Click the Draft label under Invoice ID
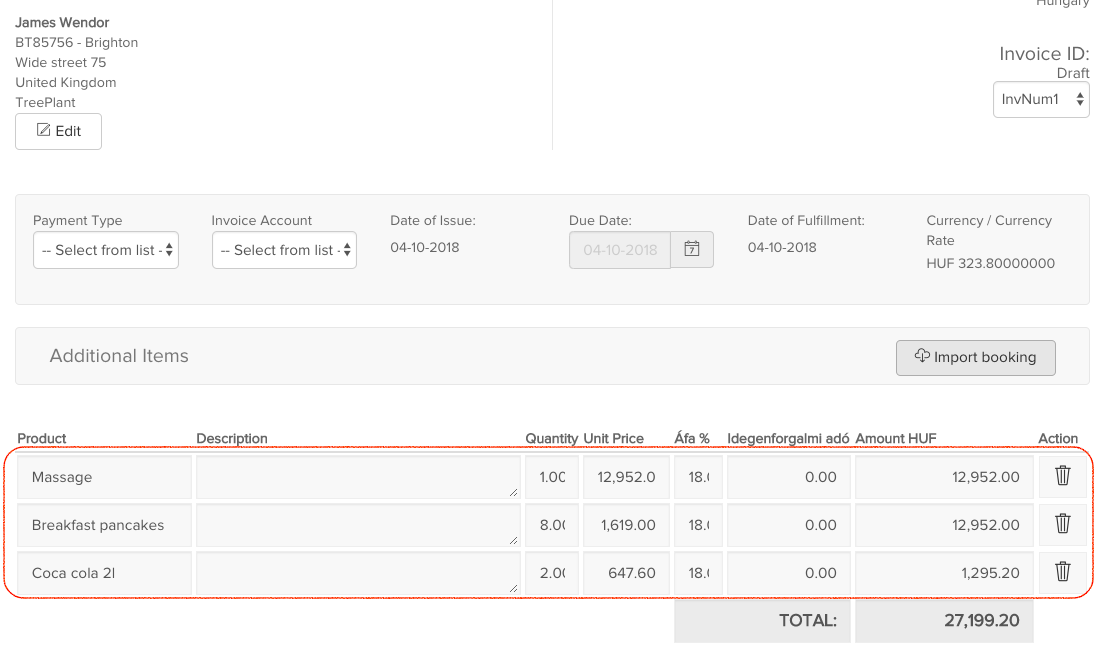The height and width of the screenshot is (665, 1099). (x=1073, y=72)
